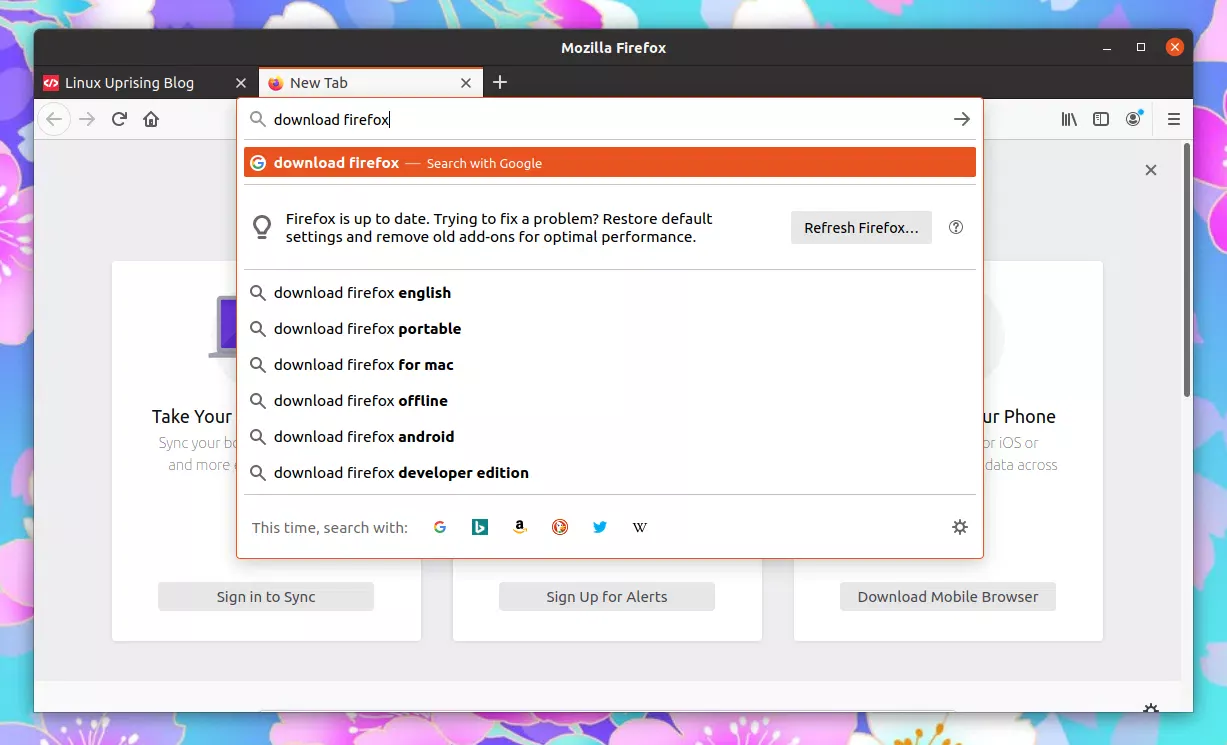Click the Forward navigation arrow
The image size is (1227, 745).
(87, 119)
